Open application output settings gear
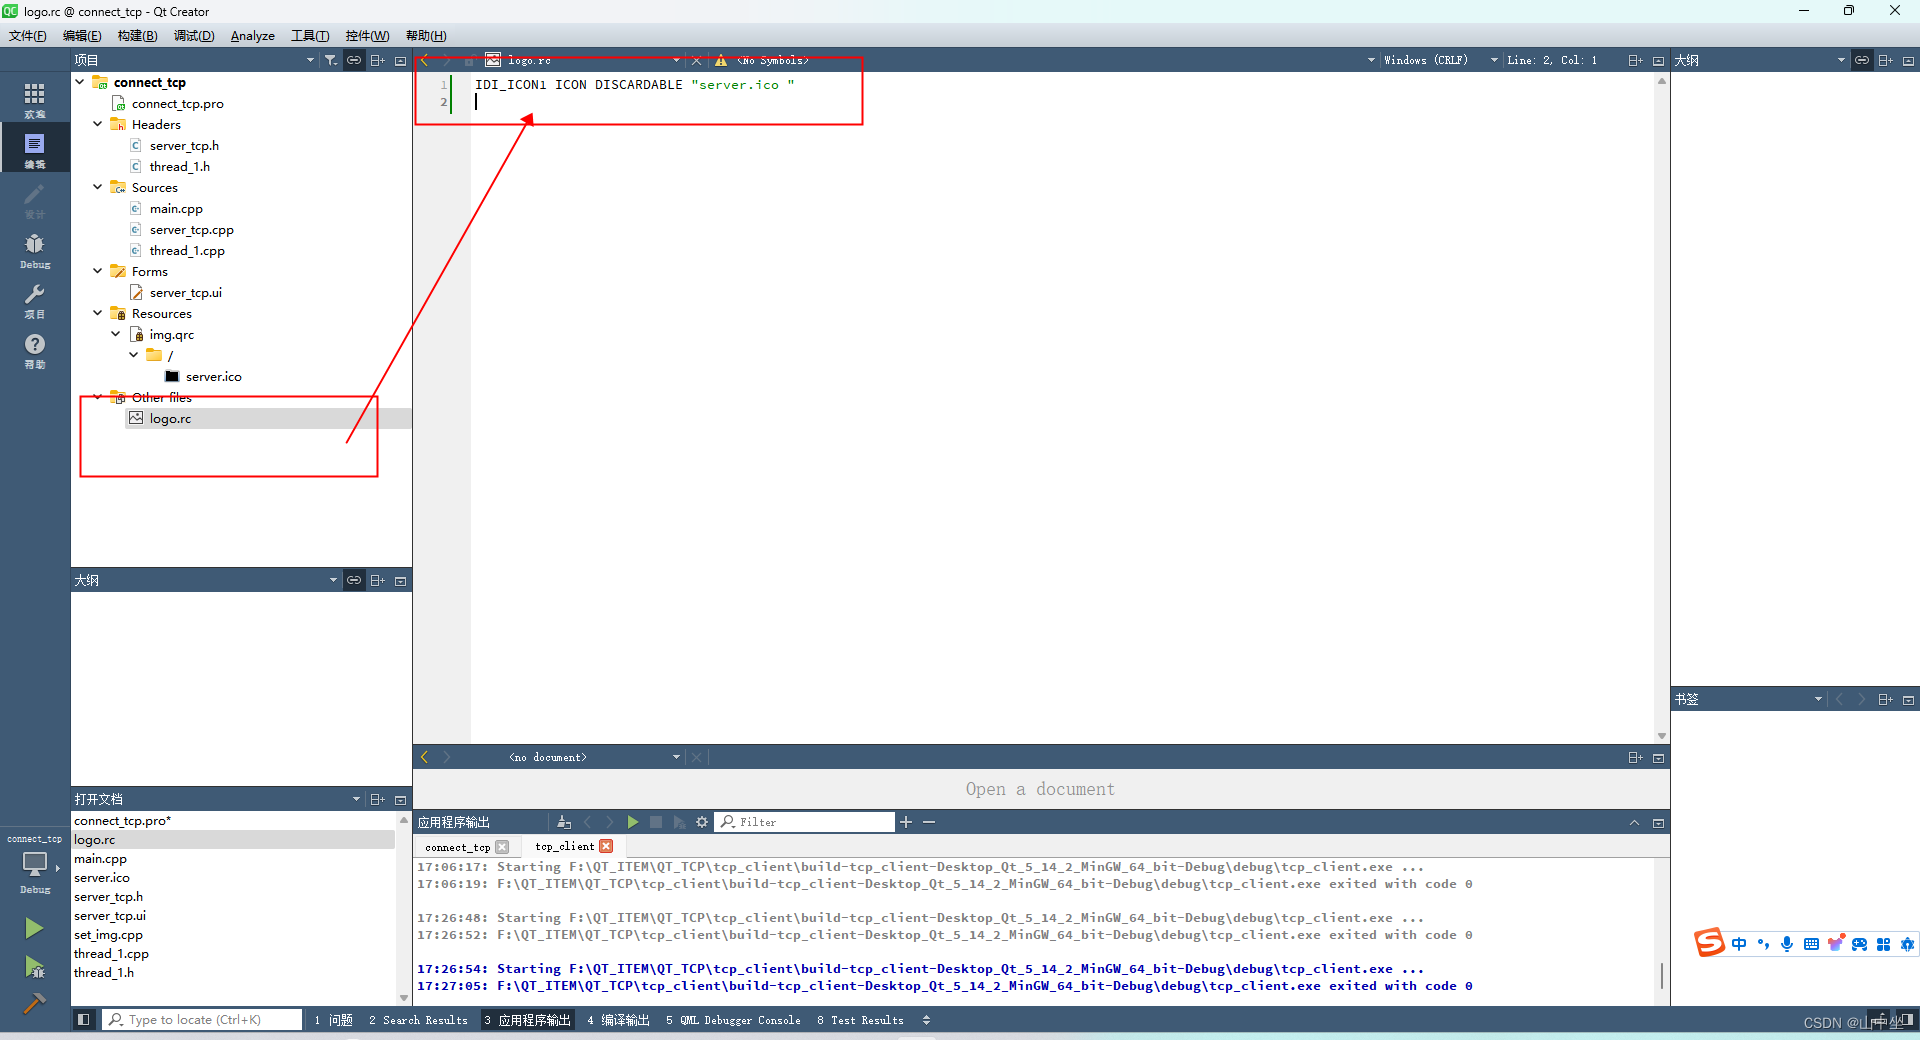This screenshot has width=1920, height=1040. coord(702,822)
